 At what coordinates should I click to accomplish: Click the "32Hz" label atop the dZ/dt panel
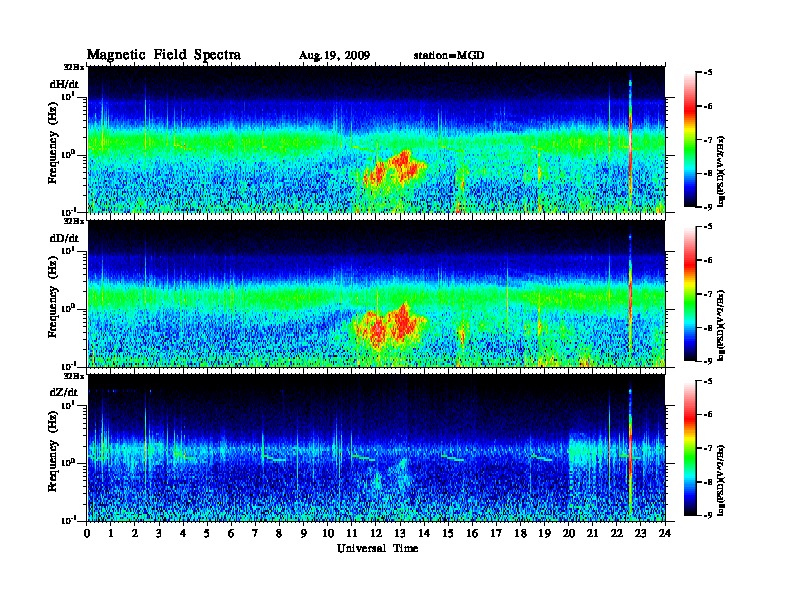click(x=74, y=376)
